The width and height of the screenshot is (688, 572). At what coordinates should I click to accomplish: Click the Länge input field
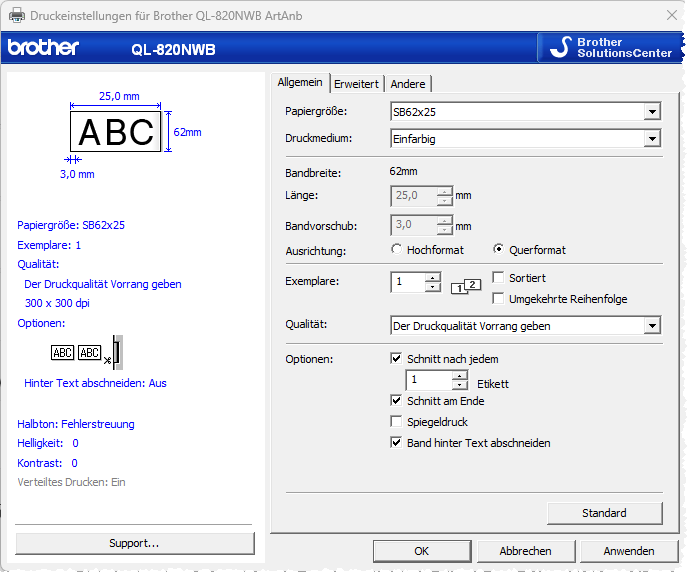tap(414, 196)
